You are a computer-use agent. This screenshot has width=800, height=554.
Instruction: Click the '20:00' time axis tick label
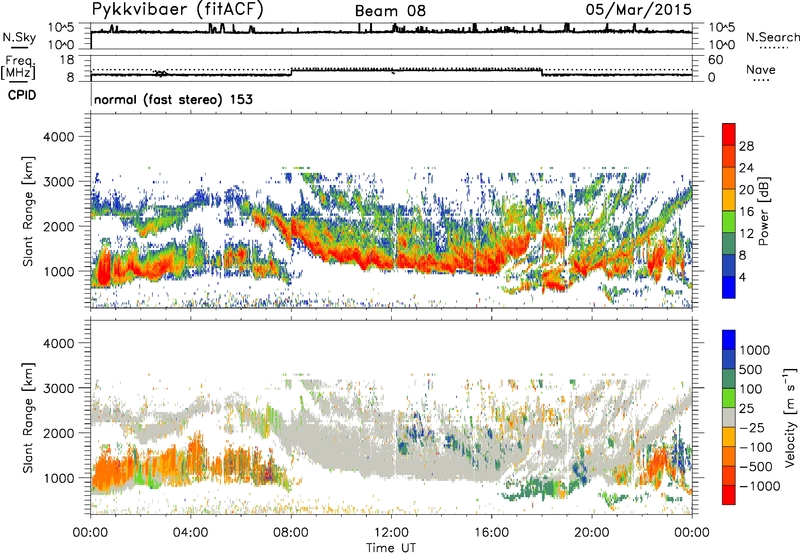click(591, 533)
